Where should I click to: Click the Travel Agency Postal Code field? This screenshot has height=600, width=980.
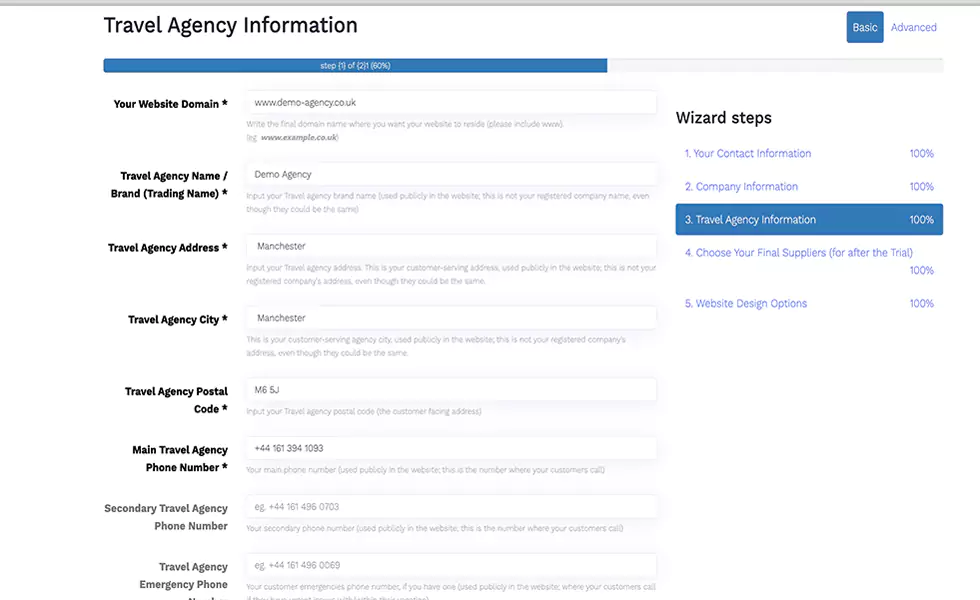tap(450, 390)
